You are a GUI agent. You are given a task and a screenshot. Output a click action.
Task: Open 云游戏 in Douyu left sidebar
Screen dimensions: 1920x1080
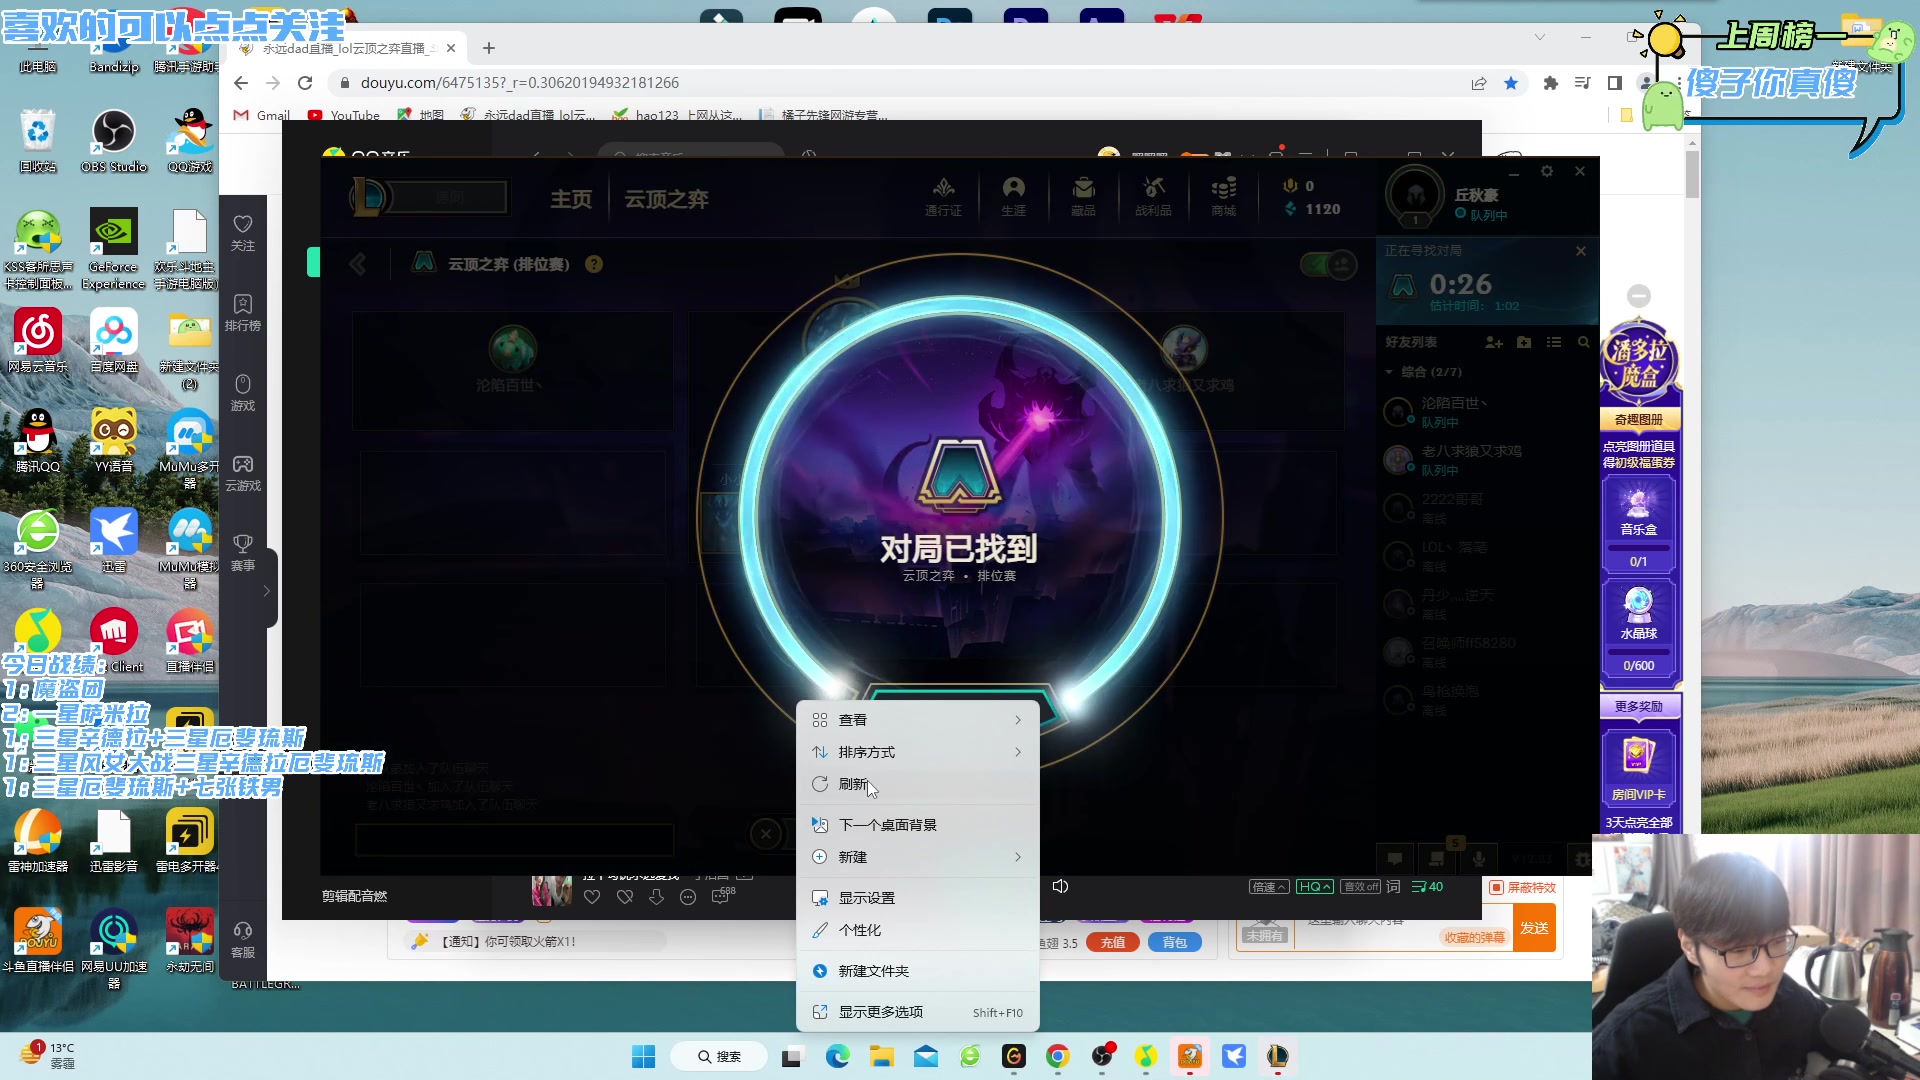tap(243, 473)
